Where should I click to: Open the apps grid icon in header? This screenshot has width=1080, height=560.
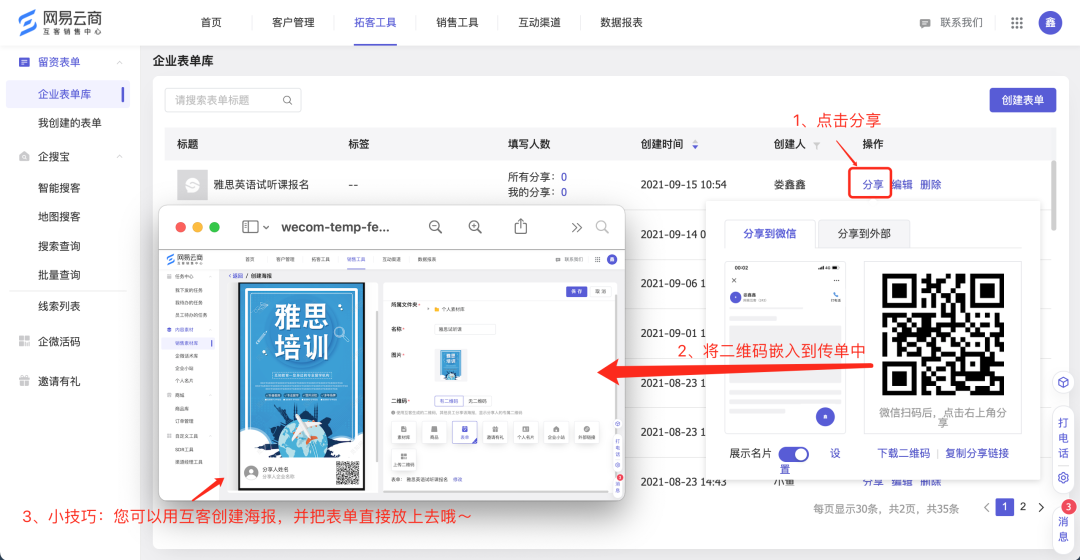tap(1017, 23)
